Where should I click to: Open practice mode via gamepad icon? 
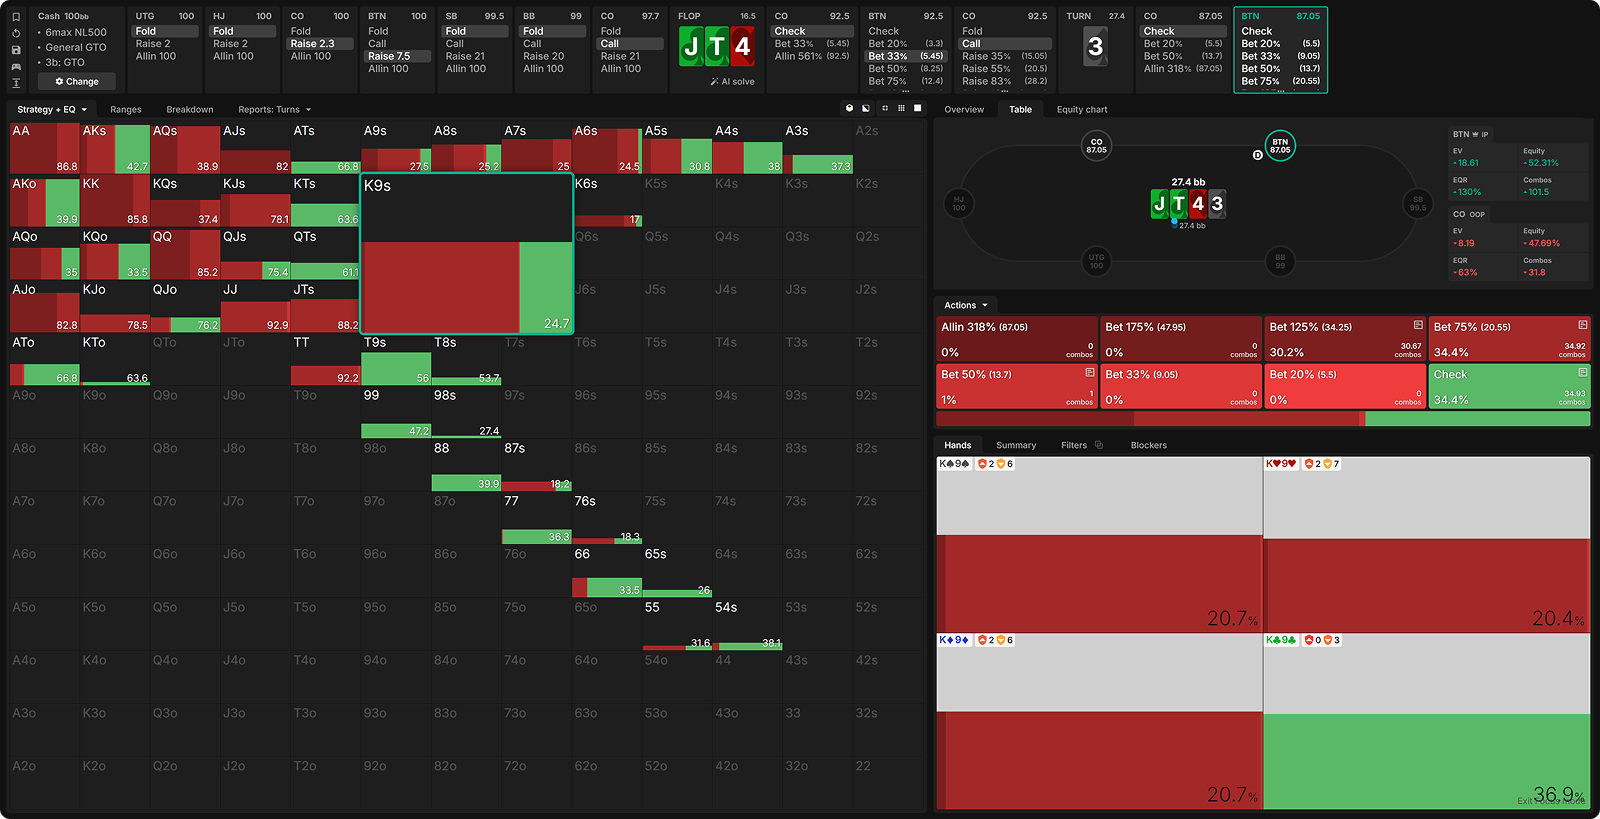pos(16,66)
